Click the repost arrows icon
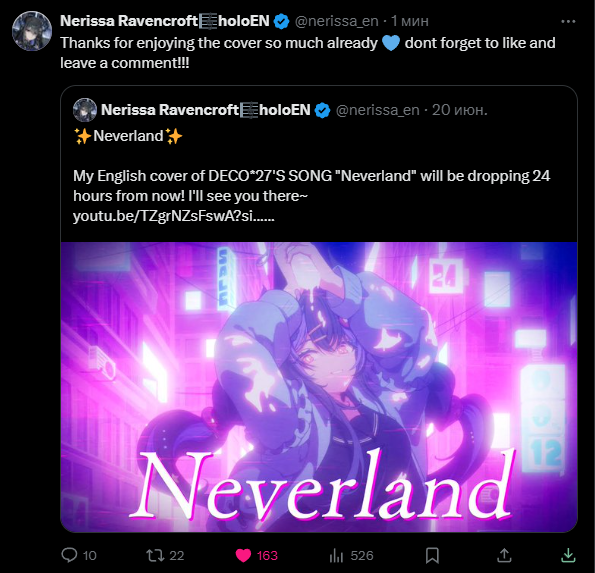Screen dimensions: 595x573 (x=156, y=556)
